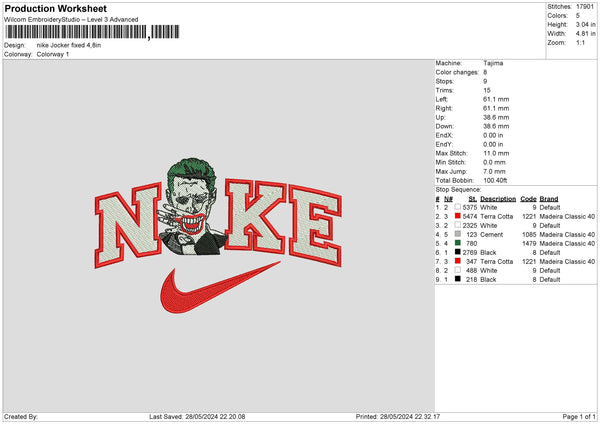This screenshot has height=424, width=600.
Task: Select the stitches count 17901
Action: pyautogui.click(x=585, y=7)
